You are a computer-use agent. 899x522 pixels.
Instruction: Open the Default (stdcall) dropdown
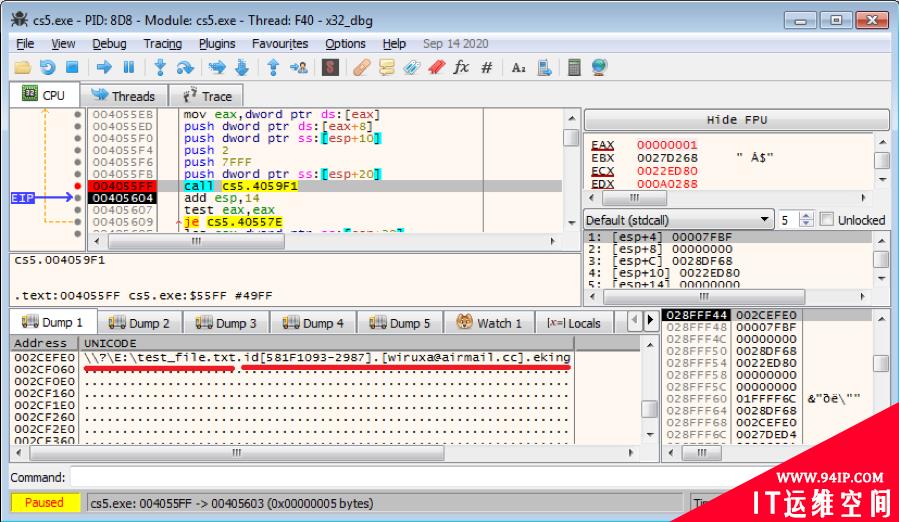tap(678, 220)
